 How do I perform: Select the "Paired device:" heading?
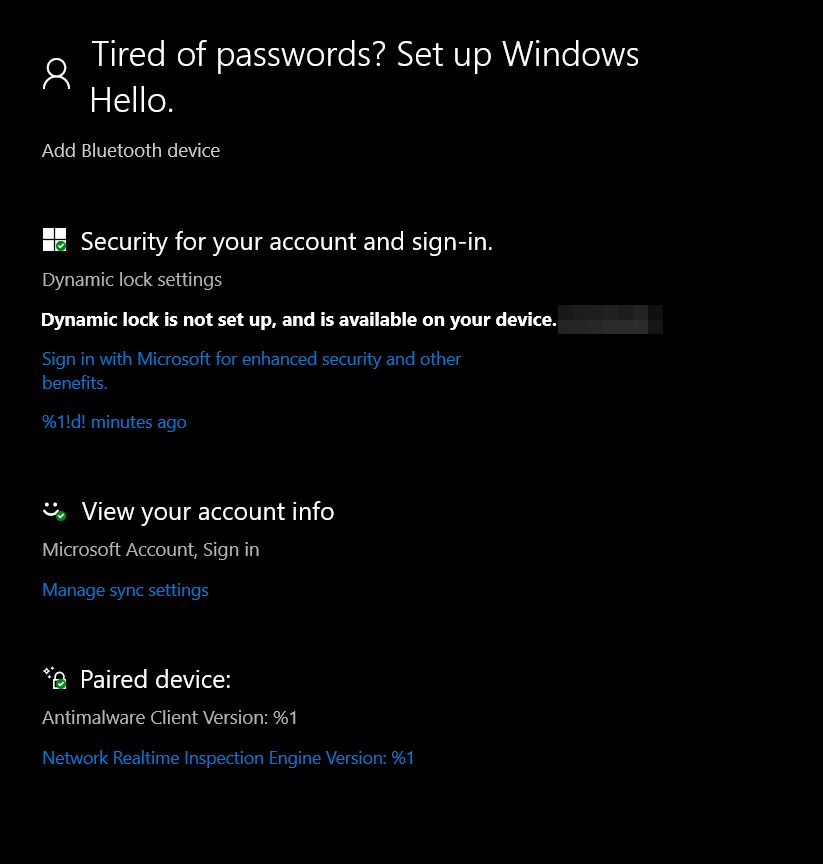point(155,679)
